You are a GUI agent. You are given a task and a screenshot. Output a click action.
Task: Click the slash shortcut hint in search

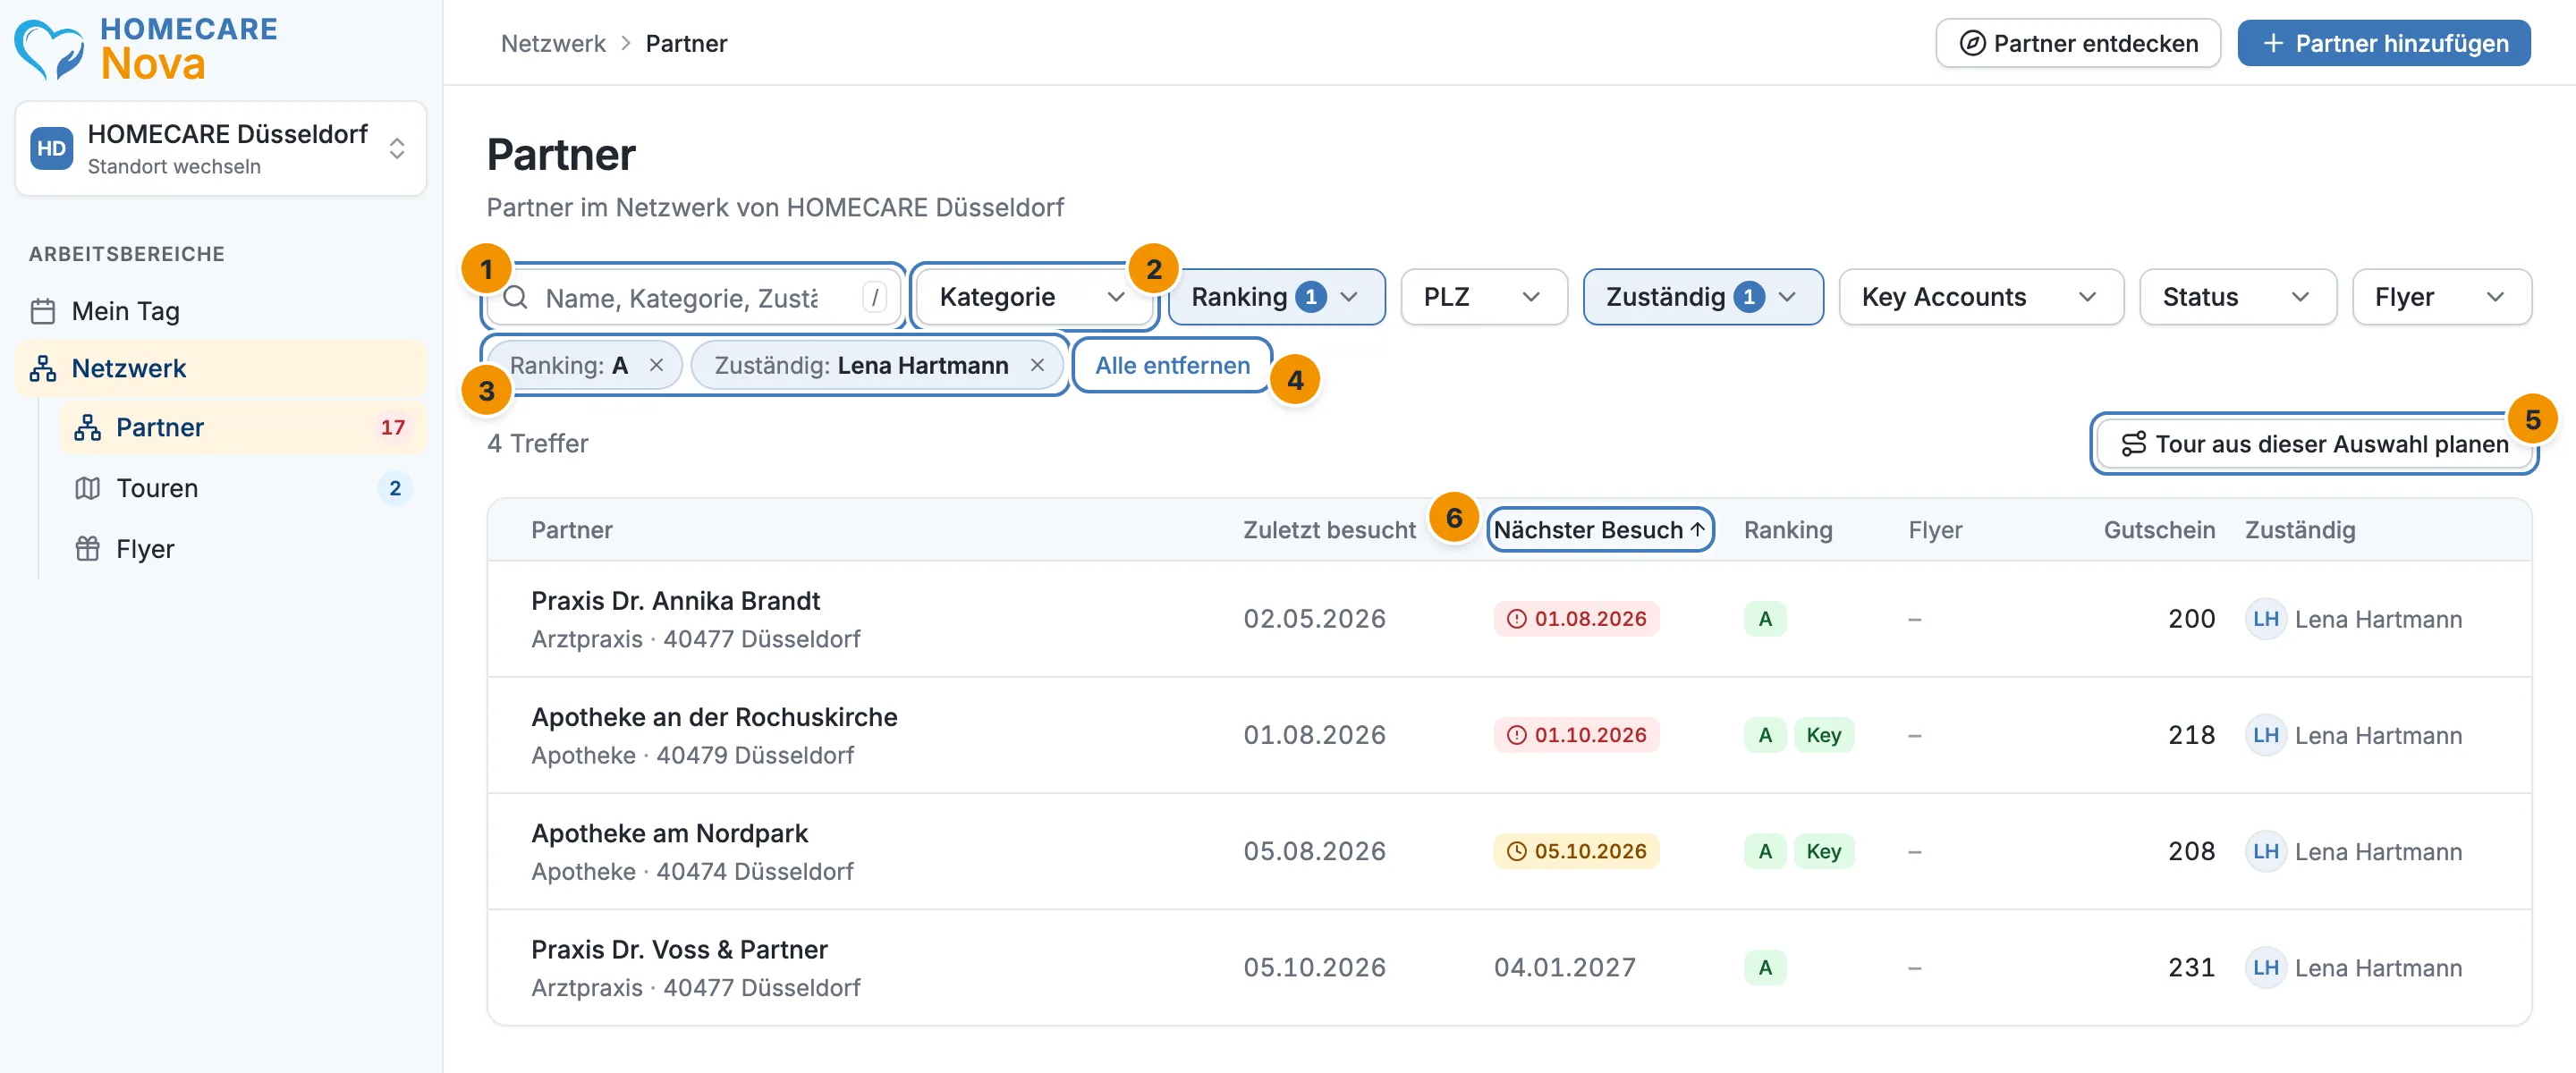coord(874,297)
